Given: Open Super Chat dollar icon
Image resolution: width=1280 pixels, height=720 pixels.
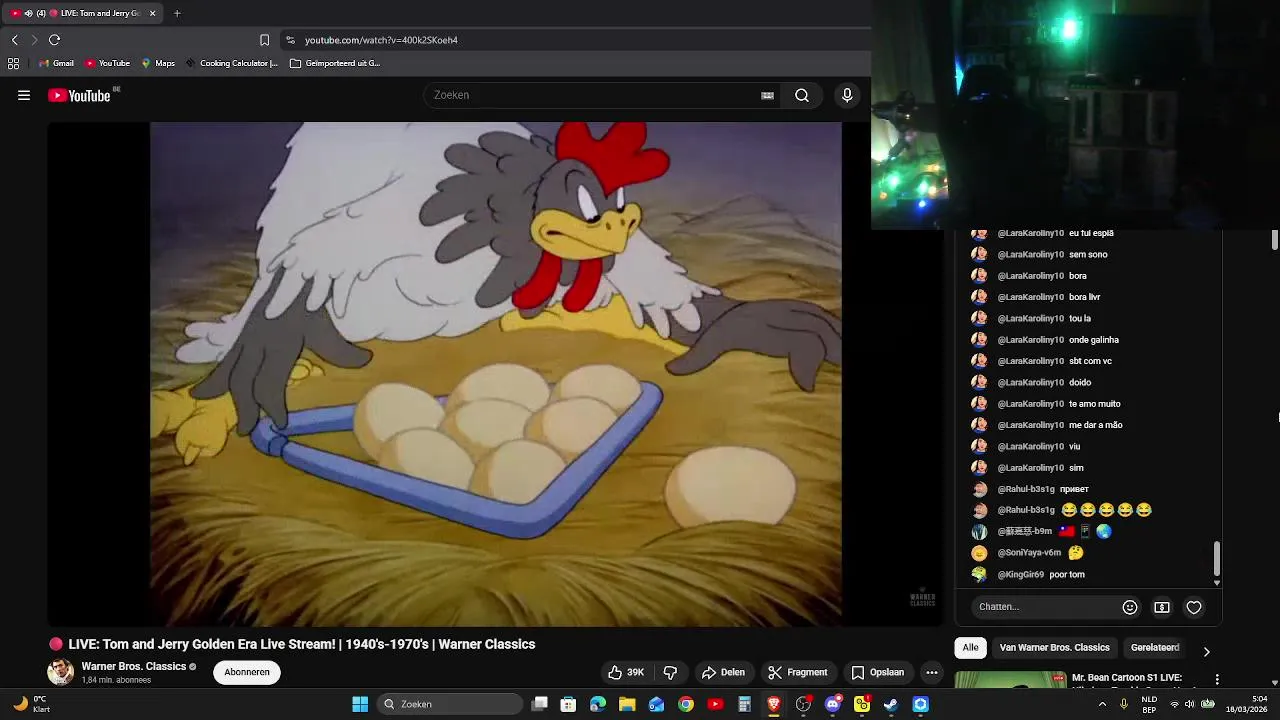Looking at the screenshot, I should click(x=1162, y=607).
